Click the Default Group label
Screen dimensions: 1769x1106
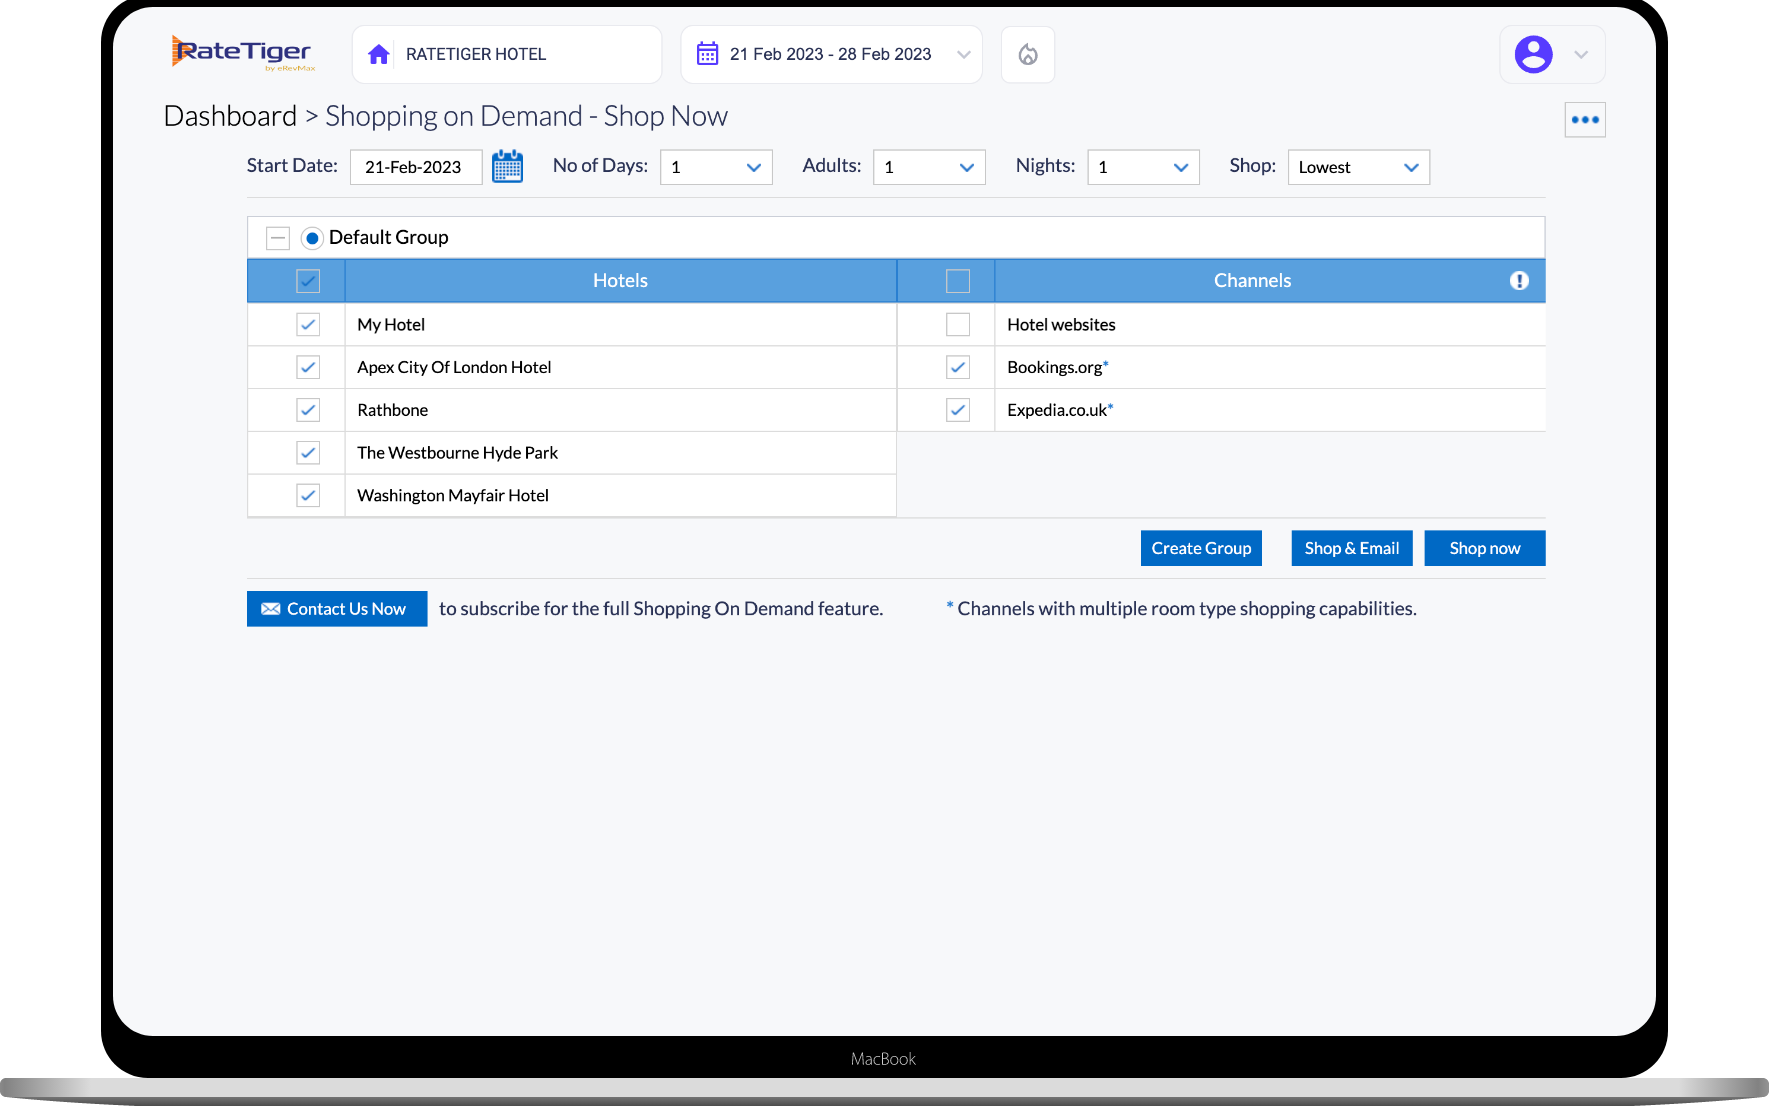[388, 238]
